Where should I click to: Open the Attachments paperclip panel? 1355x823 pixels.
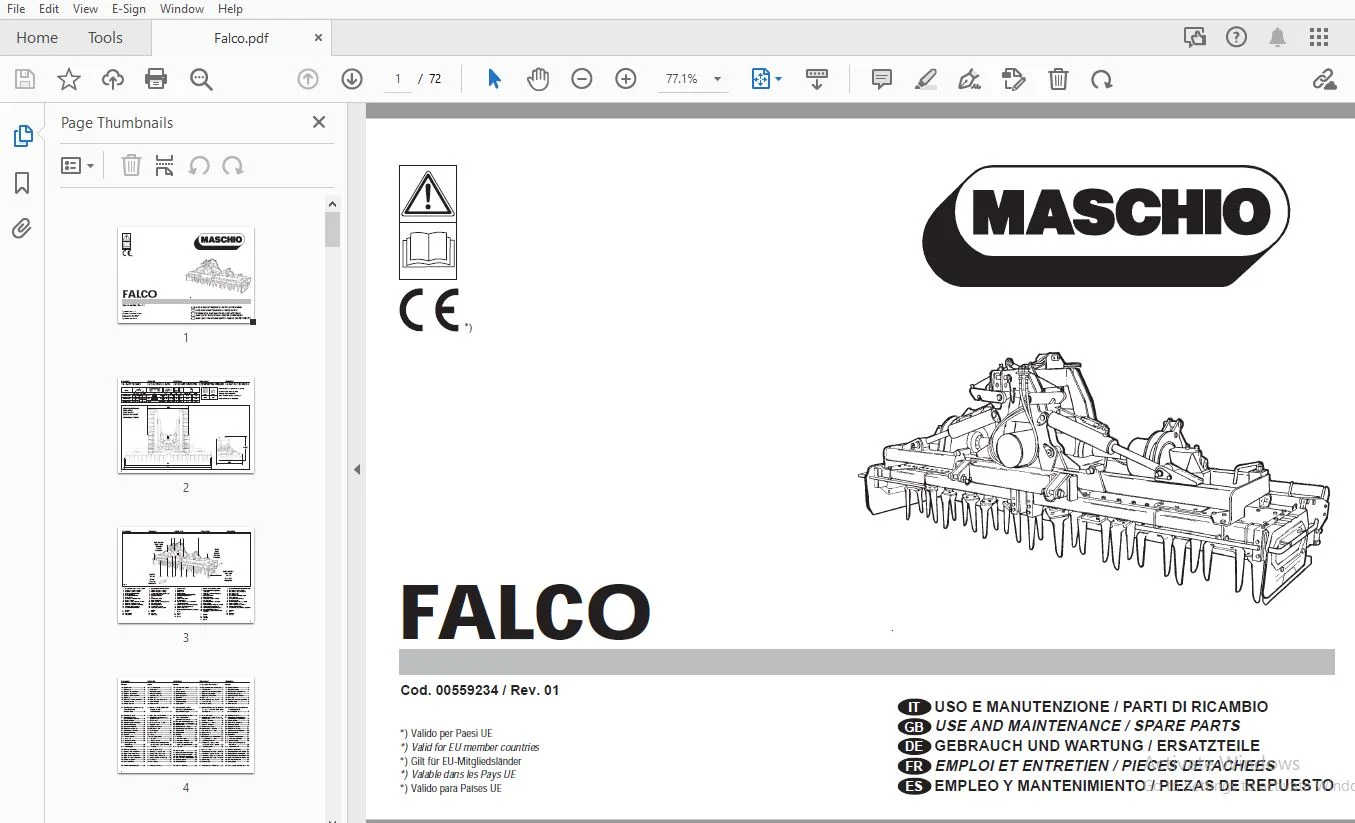[22, 229]
